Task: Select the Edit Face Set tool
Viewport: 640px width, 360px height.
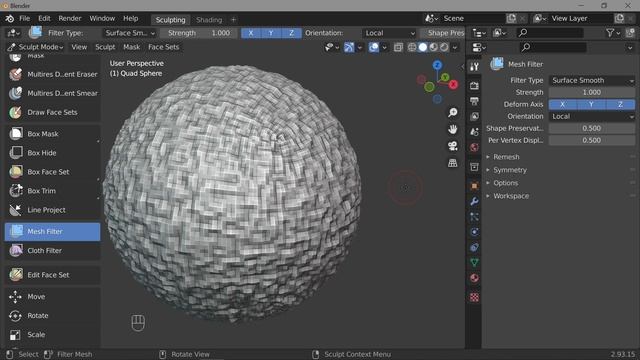Action: pos(53,275)
